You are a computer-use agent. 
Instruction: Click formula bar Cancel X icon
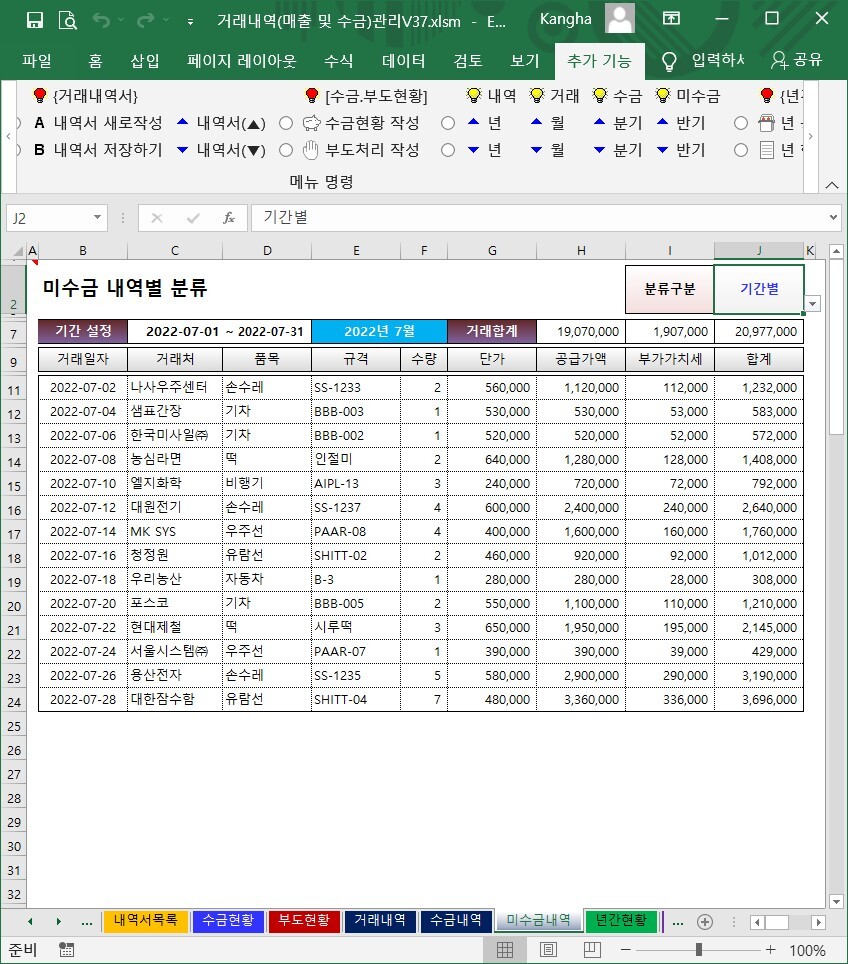click(157, 218)
